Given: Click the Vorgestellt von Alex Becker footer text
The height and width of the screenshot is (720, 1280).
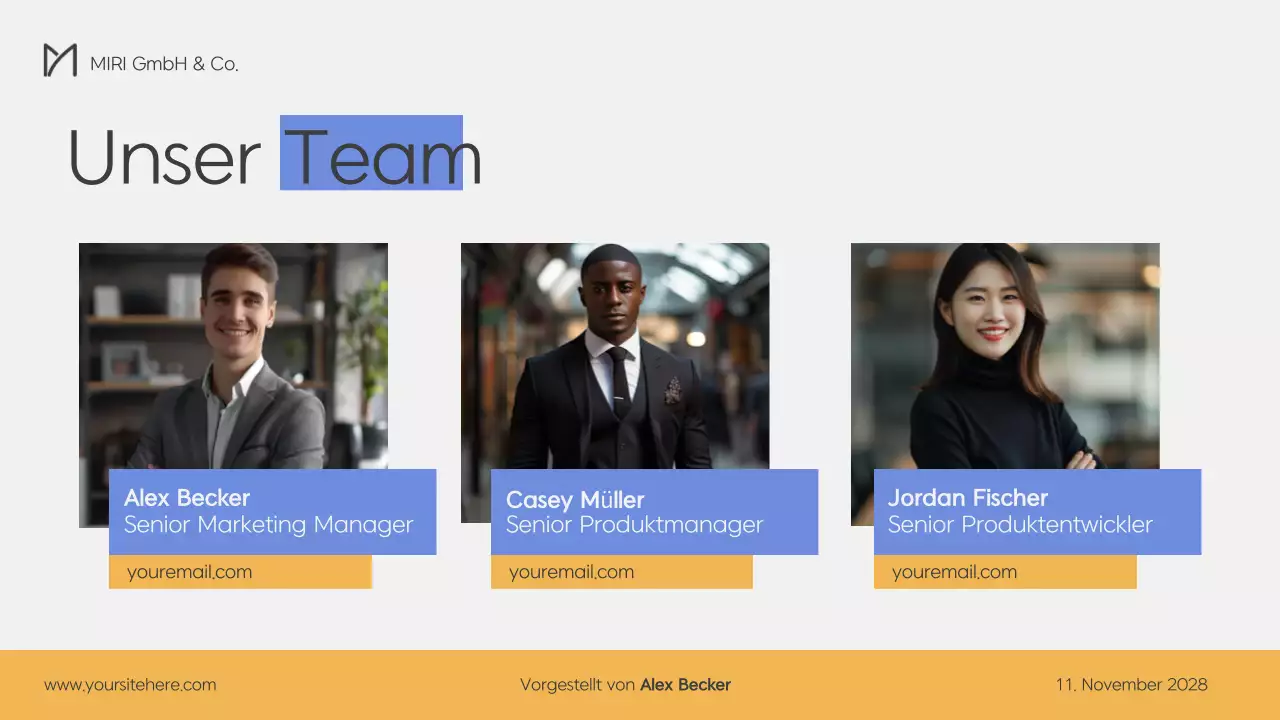Looking at the screenshot, I should [x=625, y=685].
